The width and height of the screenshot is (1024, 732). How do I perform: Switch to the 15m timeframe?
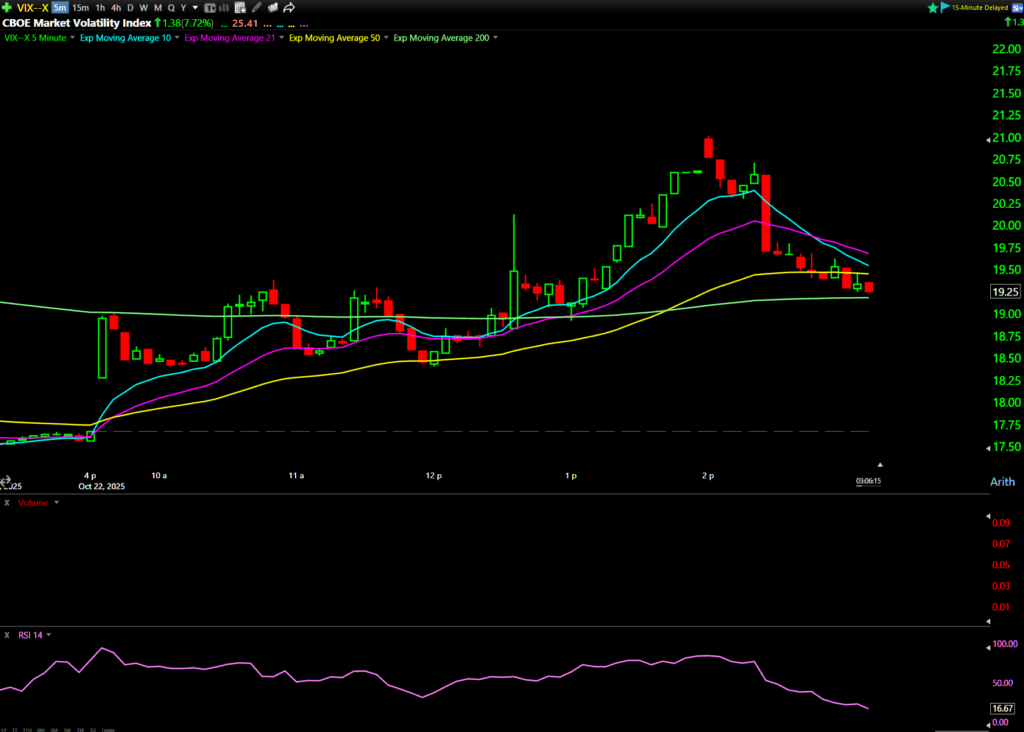[80, 8]
